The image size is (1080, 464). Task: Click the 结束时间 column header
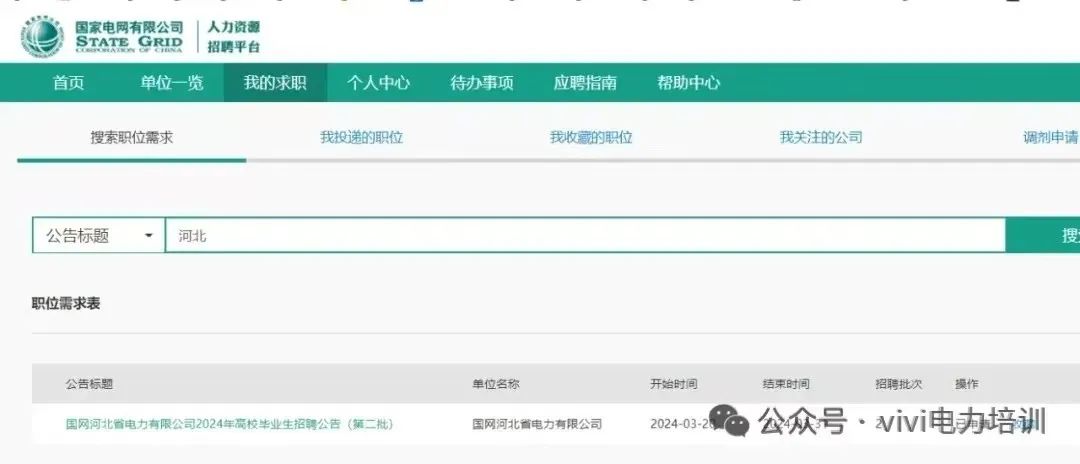pos(786,384)
